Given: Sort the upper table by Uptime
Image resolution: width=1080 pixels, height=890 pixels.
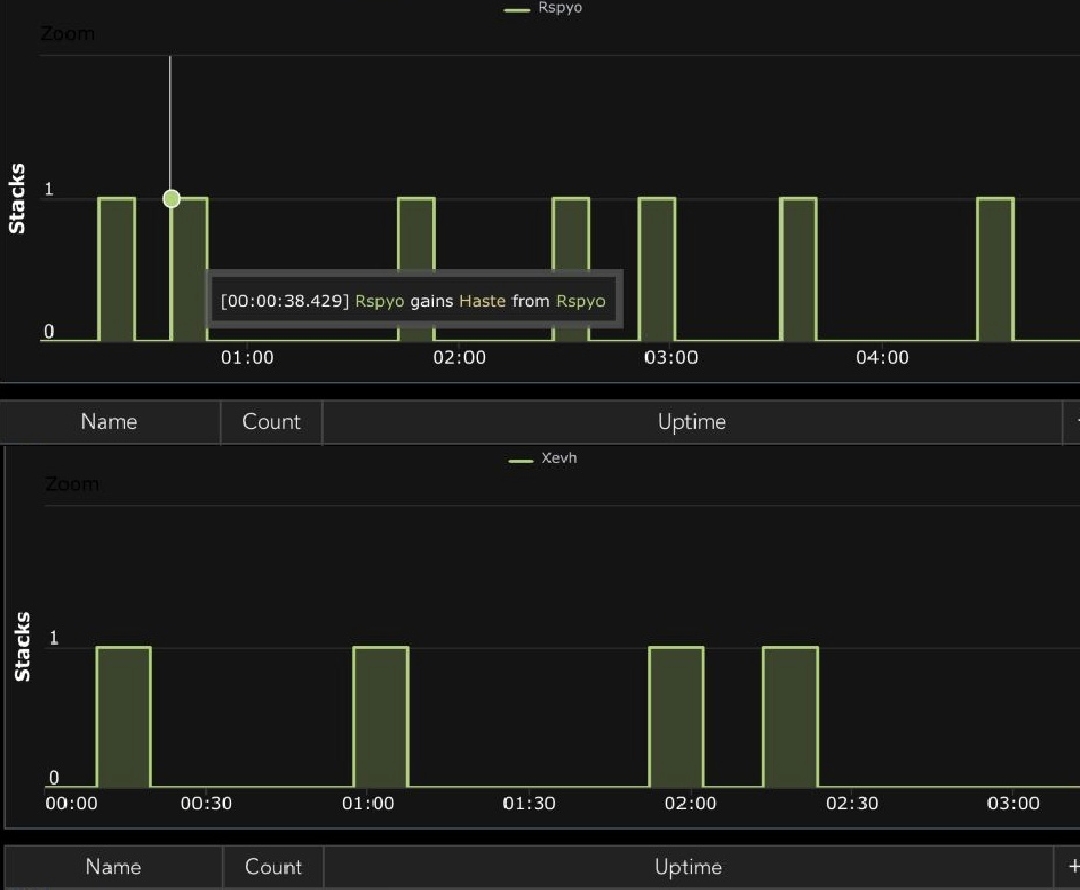Looking at the screenshot, I should pos(692,422).
